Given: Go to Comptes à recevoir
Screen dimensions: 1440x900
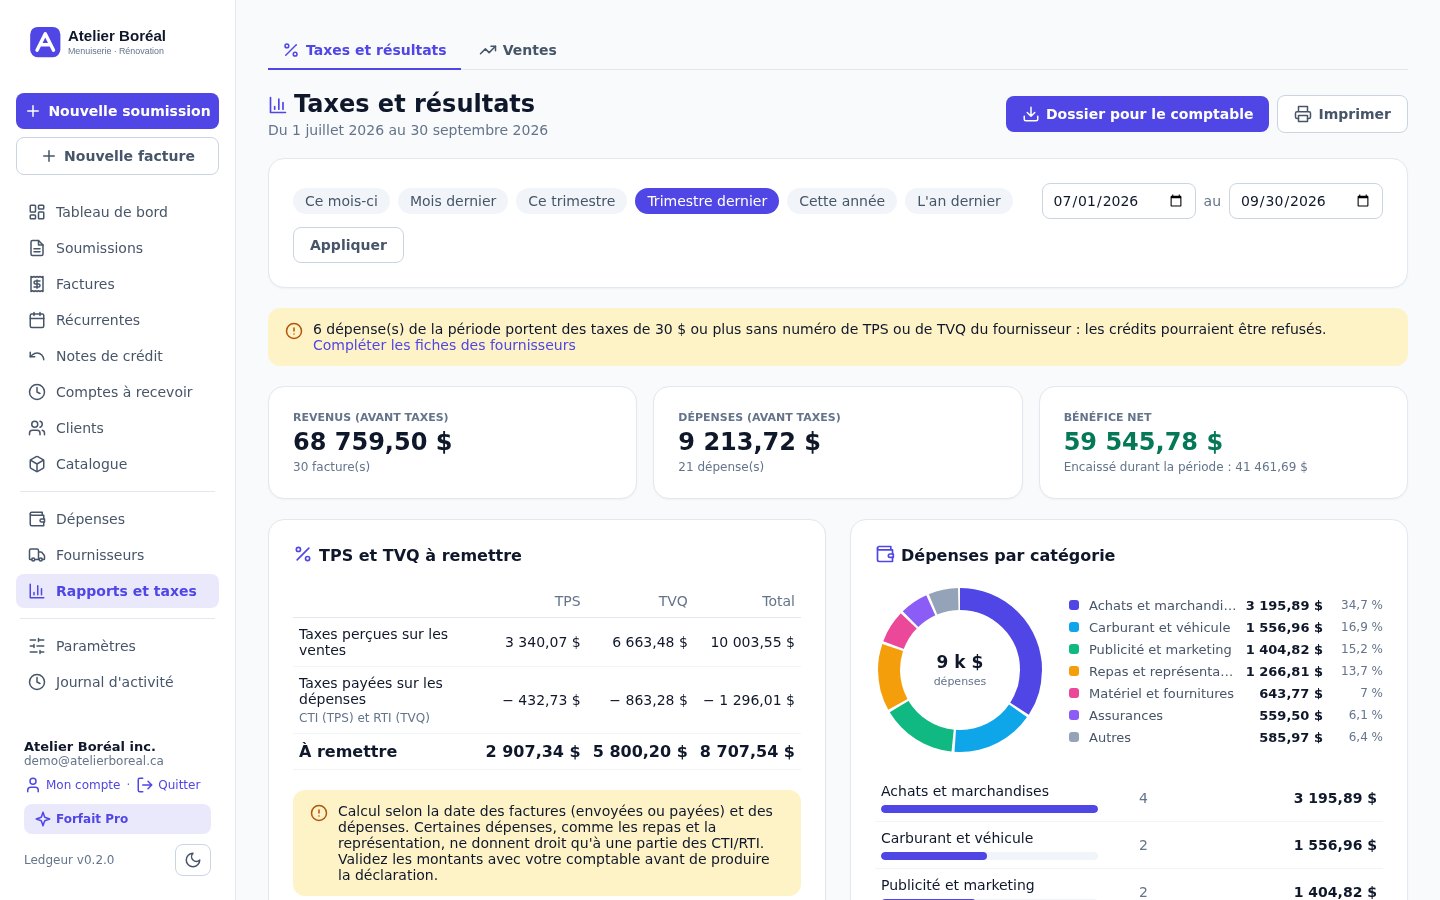Looking at the screenshot, I should (x=117, y=392).
